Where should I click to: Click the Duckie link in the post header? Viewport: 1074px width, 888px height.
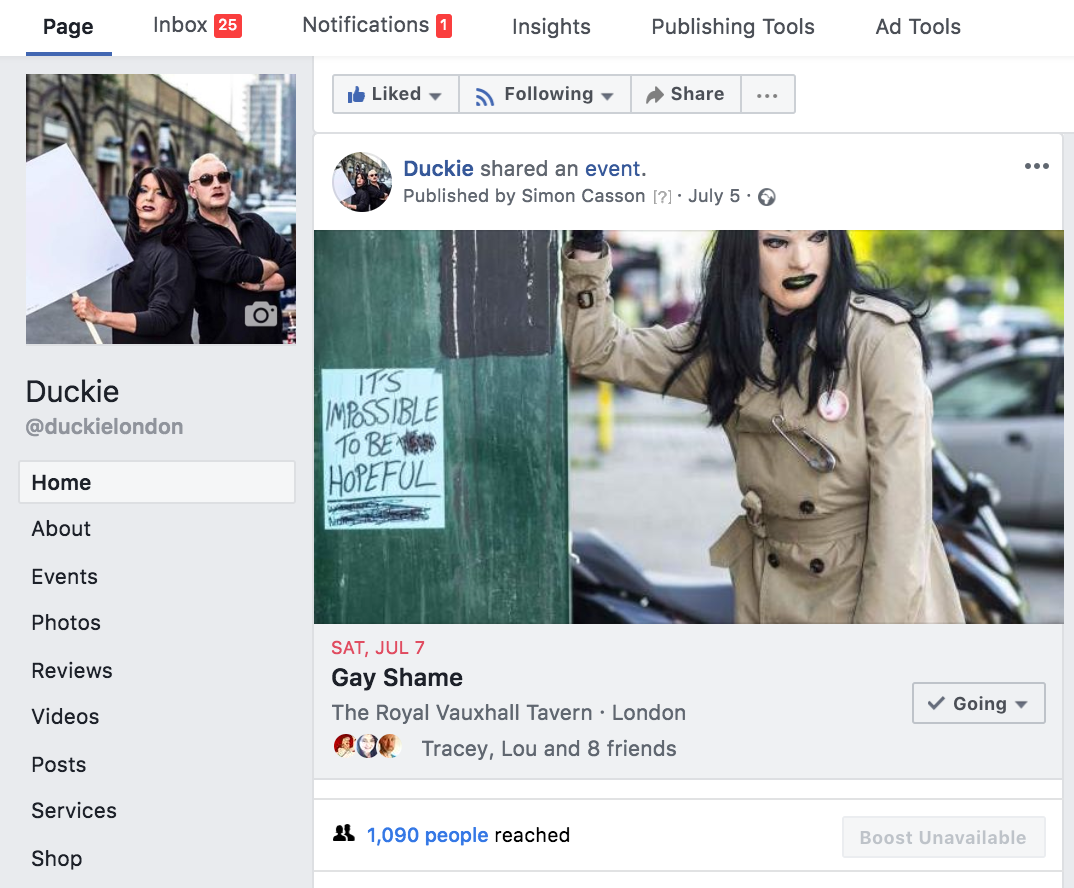pos(438,169)
